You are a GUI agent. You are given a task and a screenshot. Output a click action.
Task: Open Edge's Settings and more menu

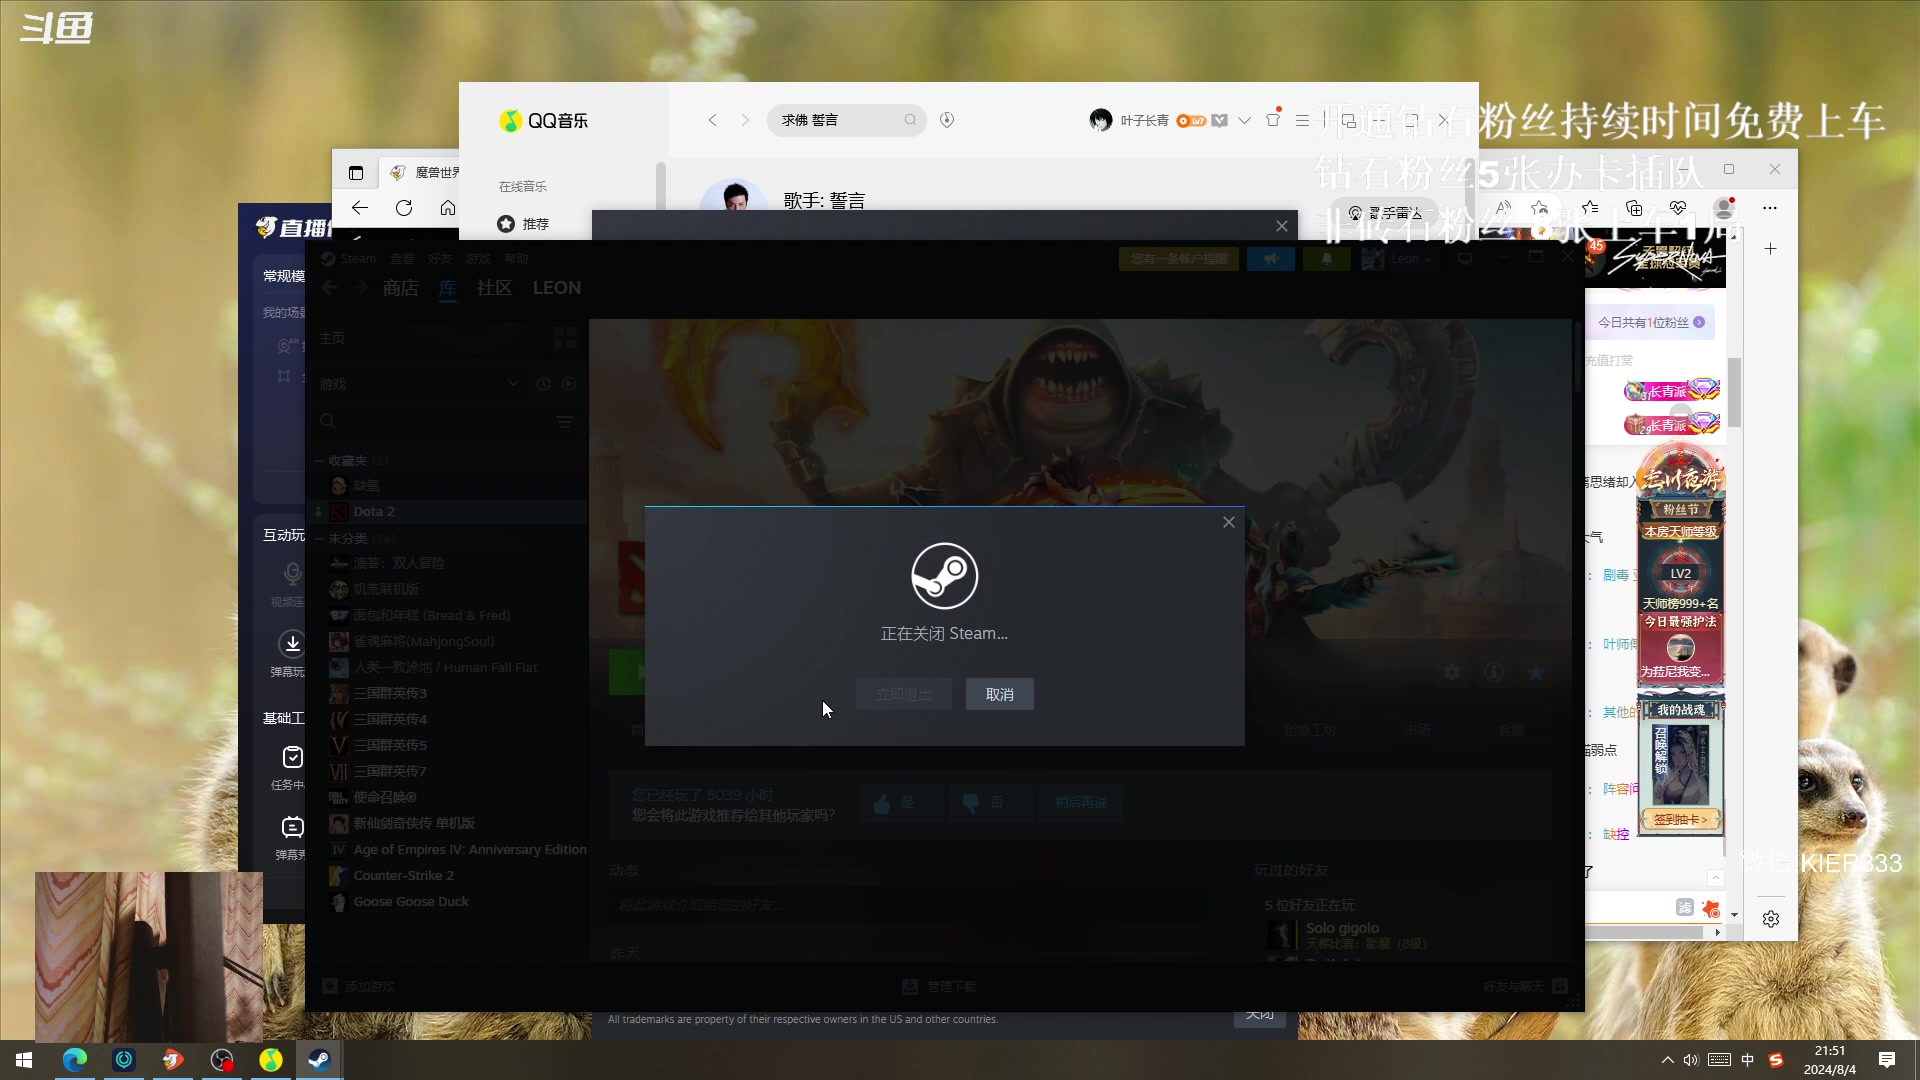click(1770, 208)
